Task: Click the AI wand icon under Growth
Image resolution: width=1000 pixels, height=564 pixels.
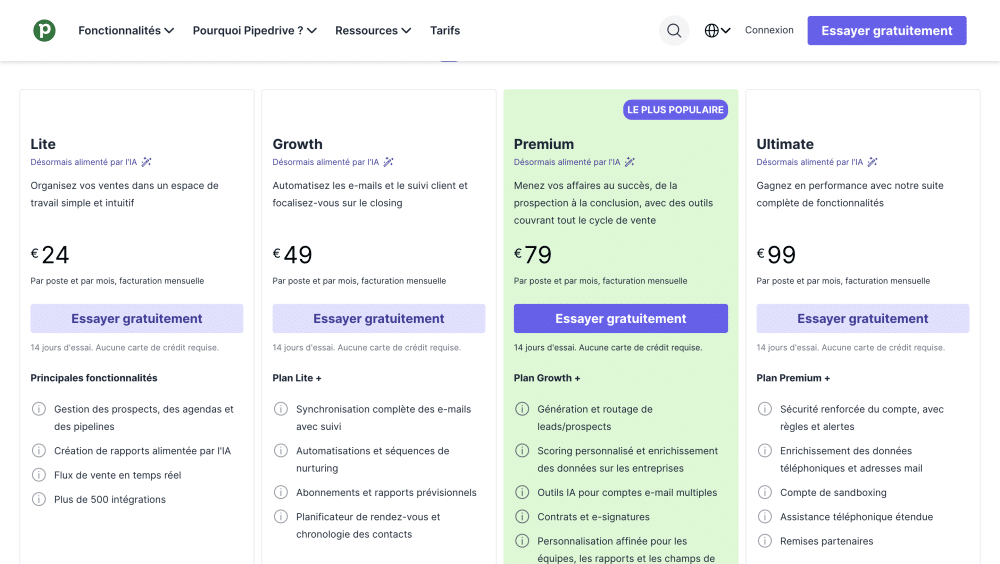Action: tap(388, 162)
